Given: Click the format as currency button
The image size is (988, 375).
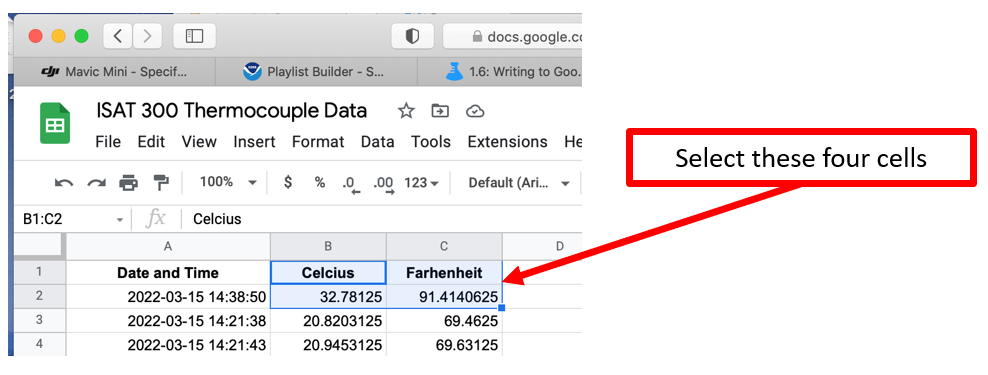Looking at the screenshot, I should point(288,183).
